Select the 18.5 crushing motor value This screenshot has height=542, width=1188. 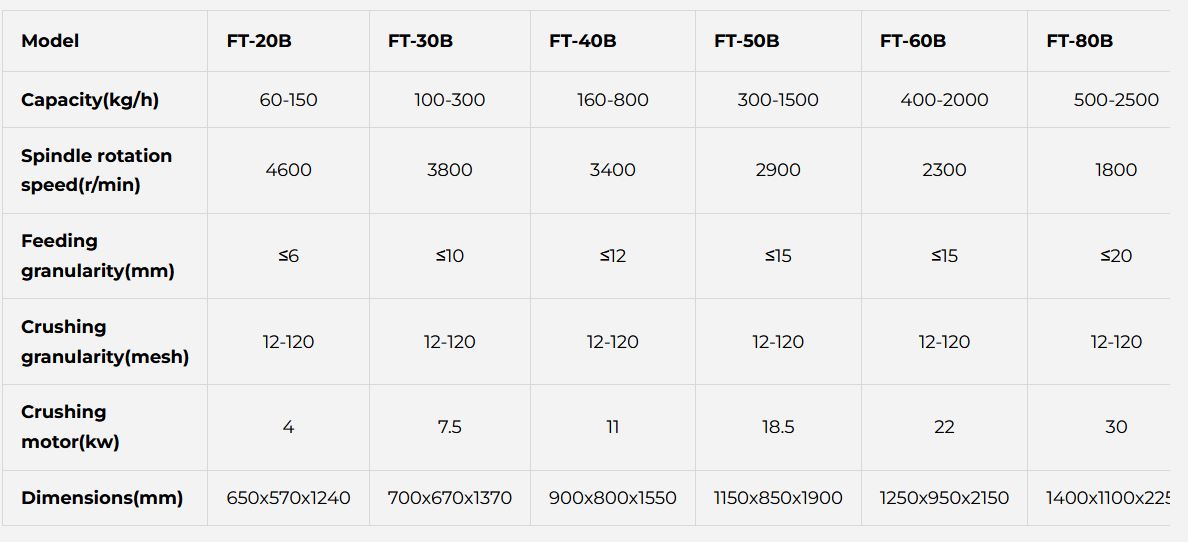click(x=778, y=427)
